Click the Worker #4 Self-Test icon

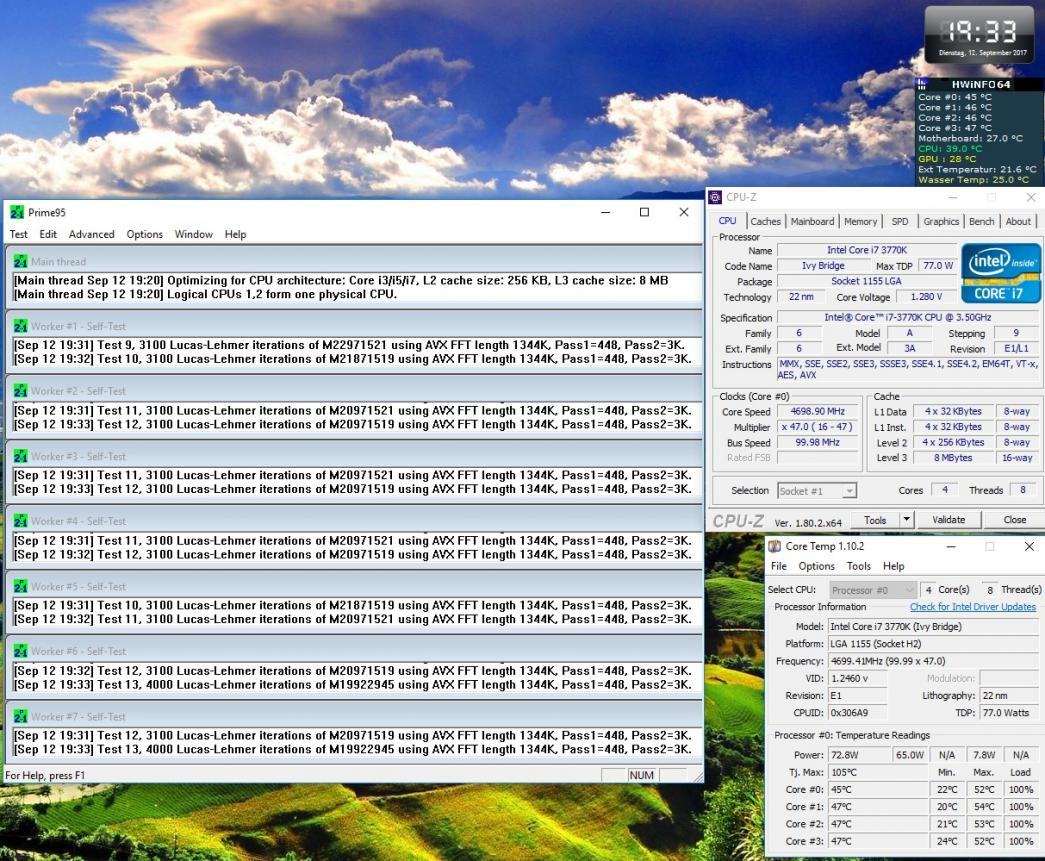(21, 521)
